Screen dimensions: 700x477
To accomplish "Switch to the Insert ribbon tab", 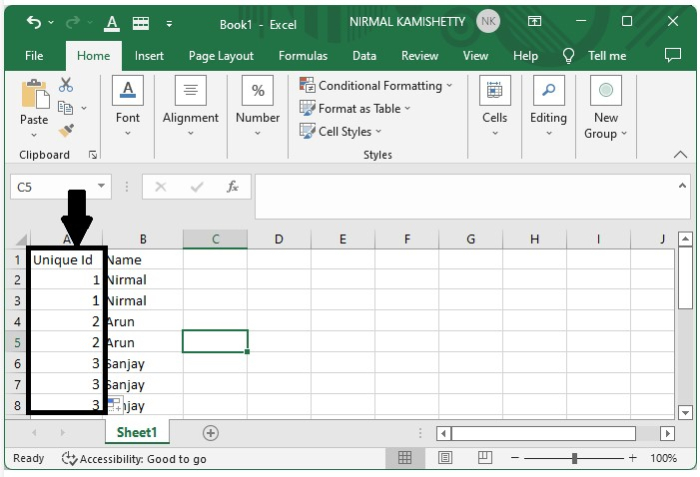I will [149, 56].
